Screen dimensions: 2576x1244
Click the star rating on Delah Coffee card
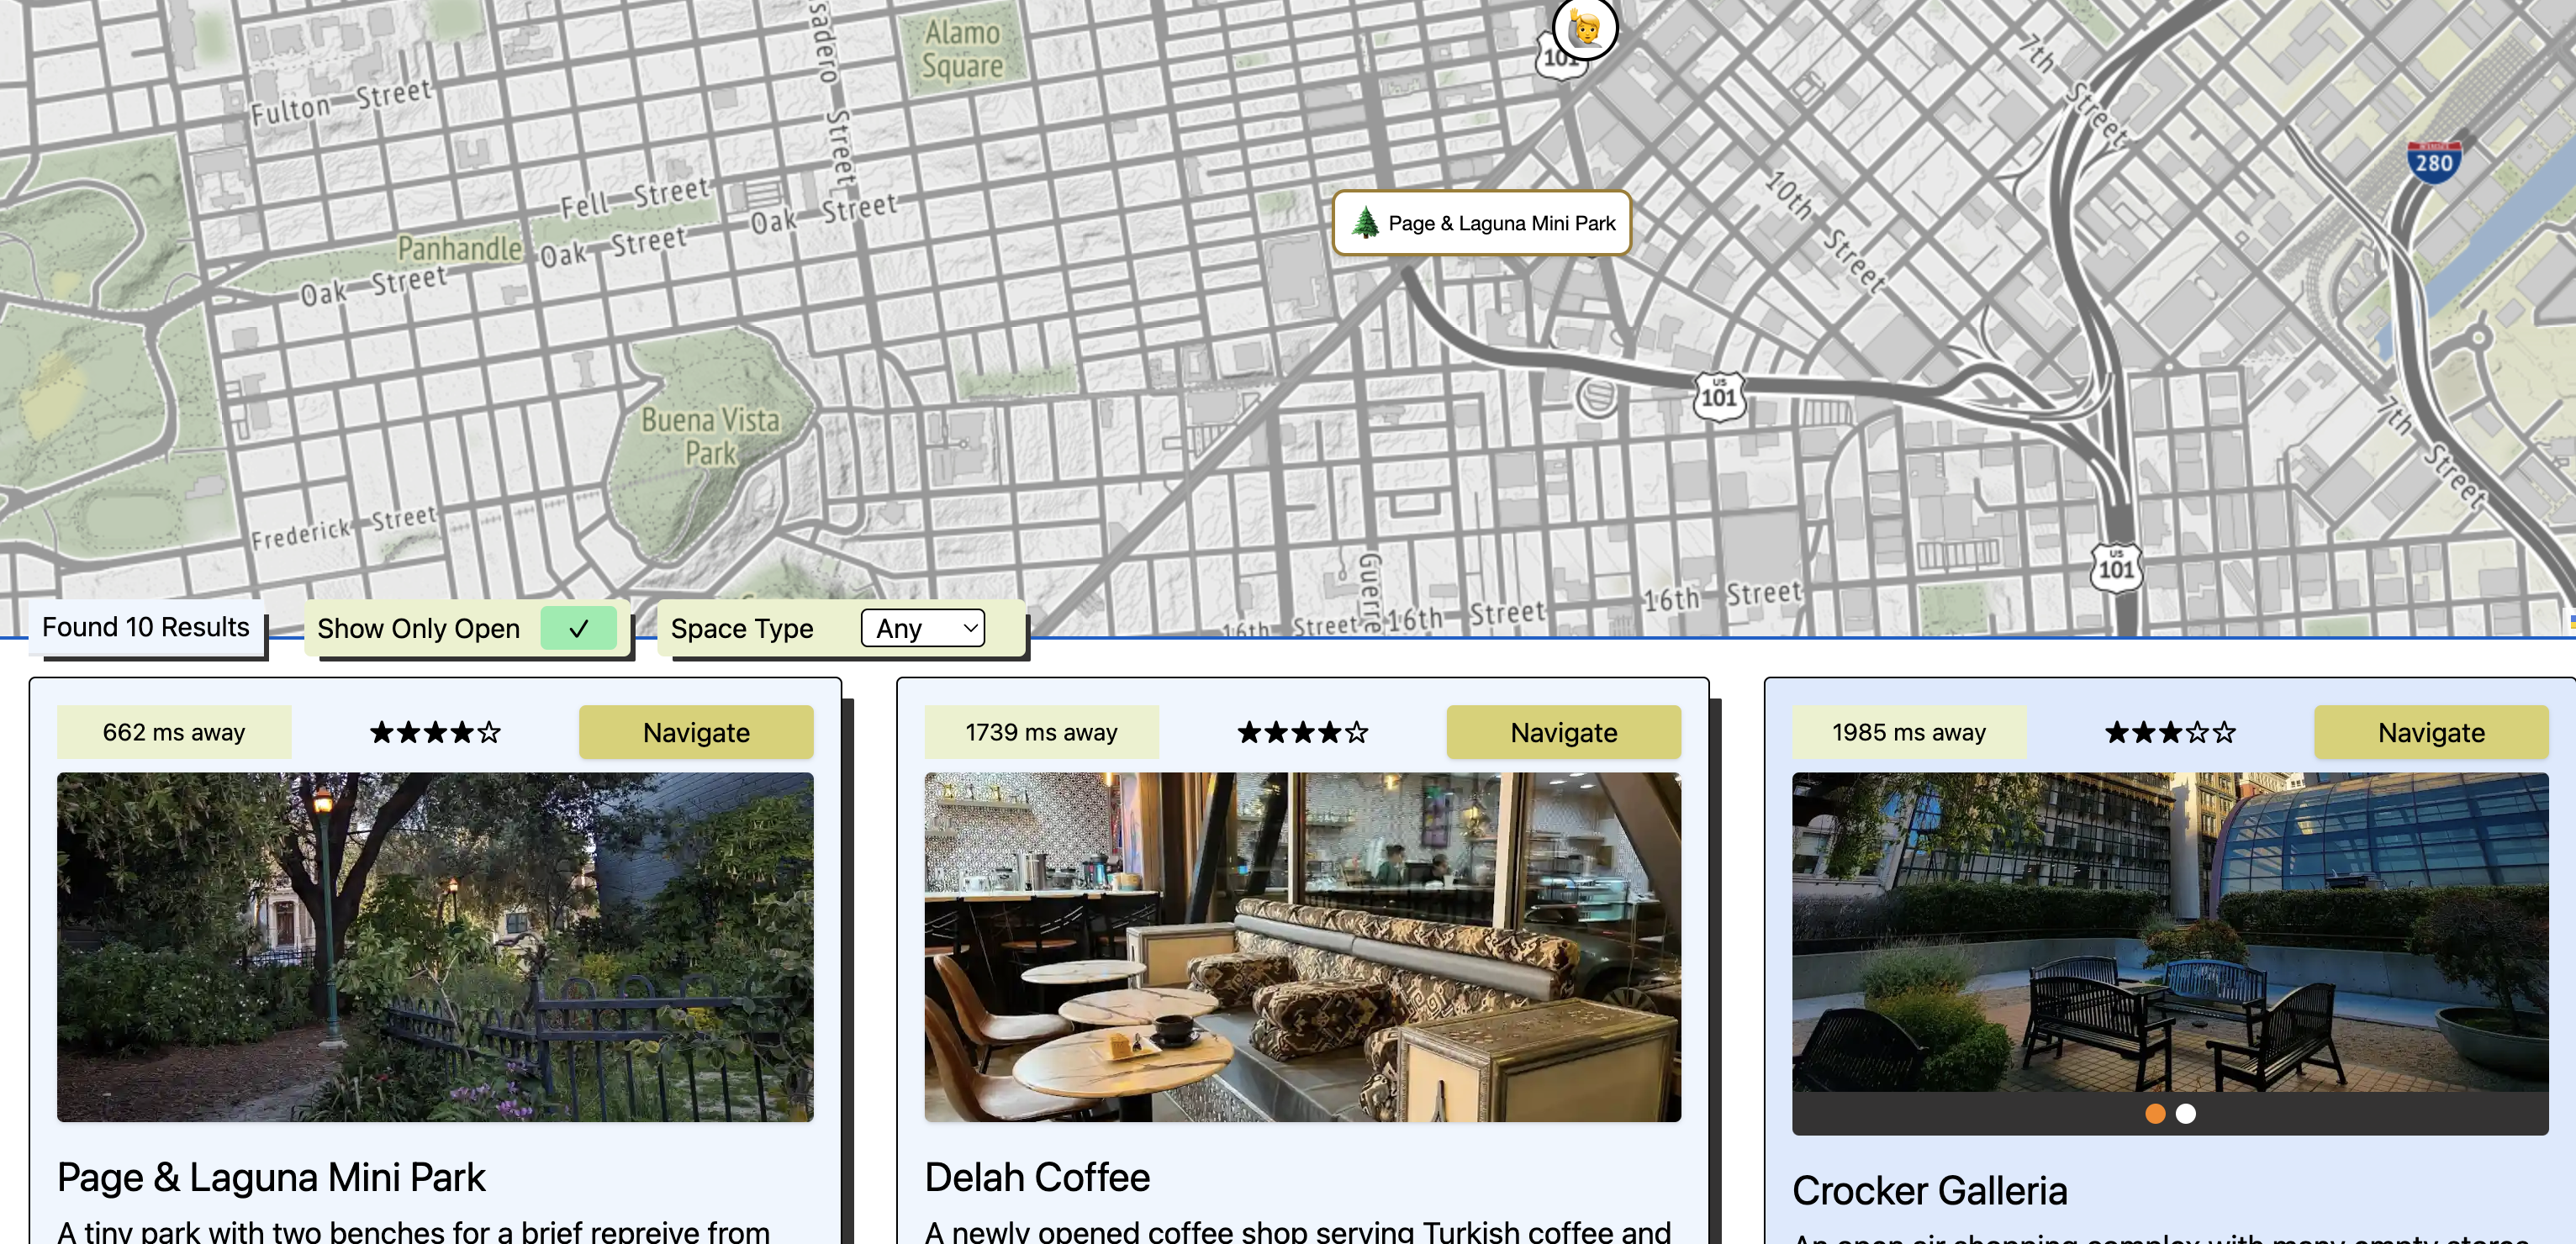tap(1302, 732)
